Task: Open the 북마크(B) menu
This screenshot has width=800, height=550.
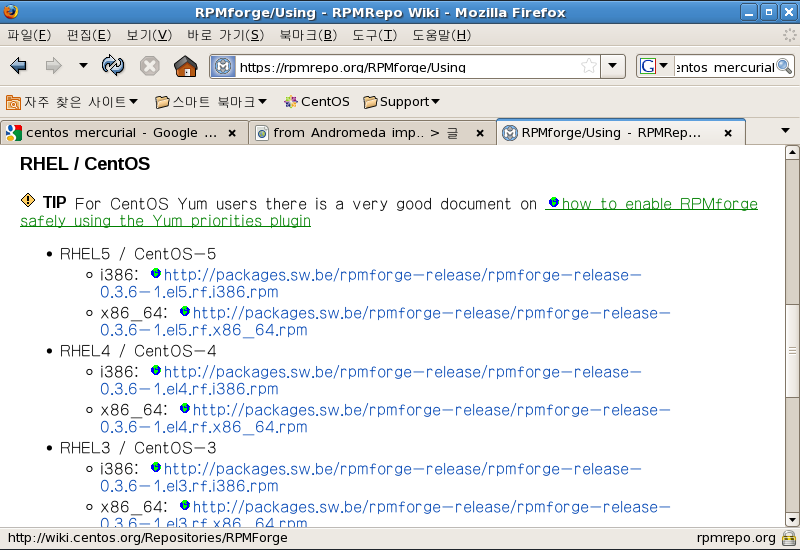Action: point(308,35)
